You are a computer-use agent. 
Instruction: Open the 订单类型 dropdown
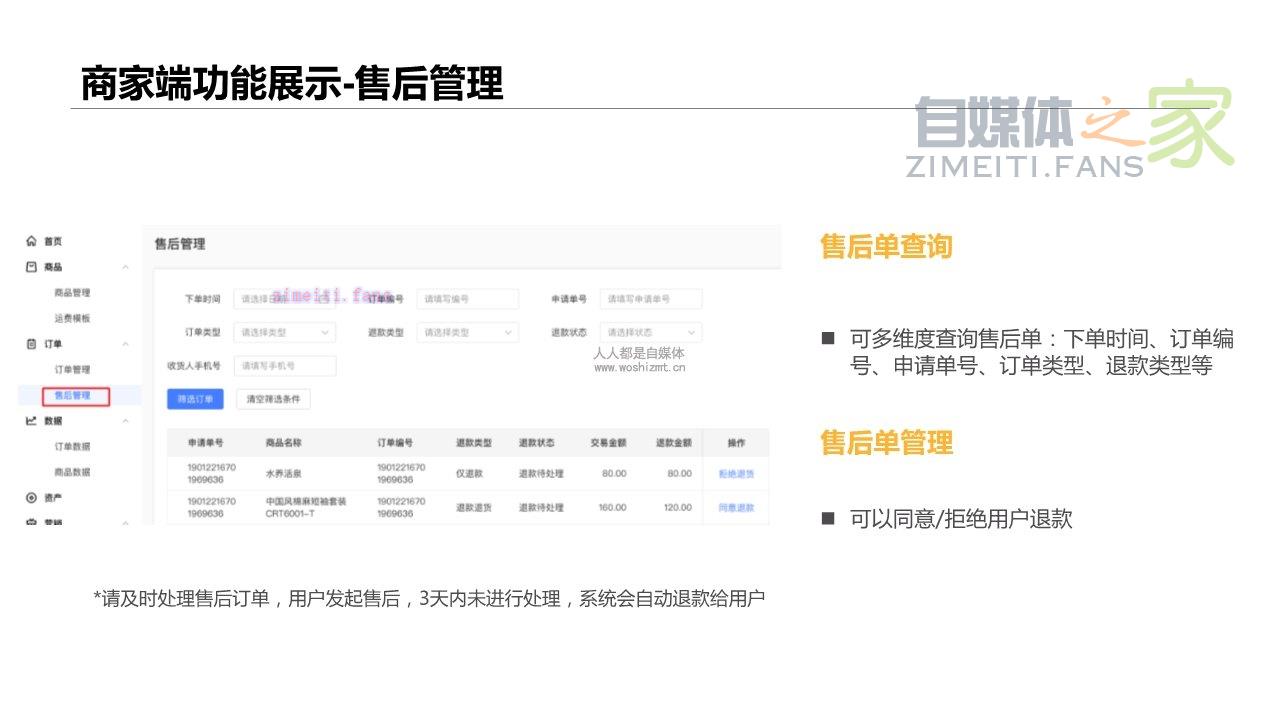click(284, 332)
